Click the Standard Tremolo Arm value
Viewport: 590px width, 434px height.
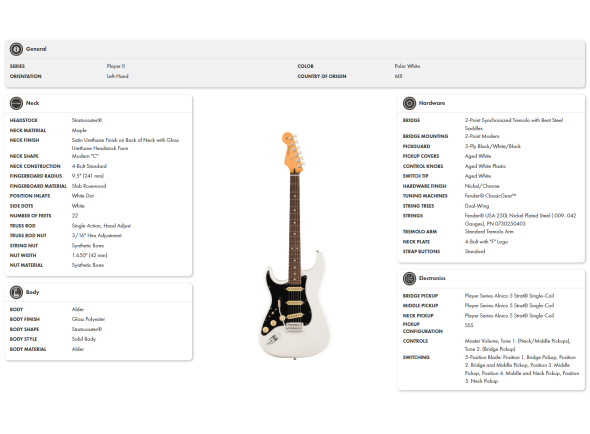coord(489,232)
